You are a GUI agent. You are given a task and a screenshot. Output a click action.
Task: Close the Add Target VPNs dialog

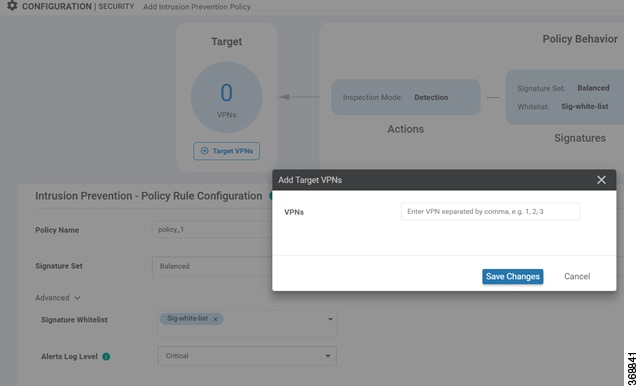pyautogui.click(x=601, y=180)
